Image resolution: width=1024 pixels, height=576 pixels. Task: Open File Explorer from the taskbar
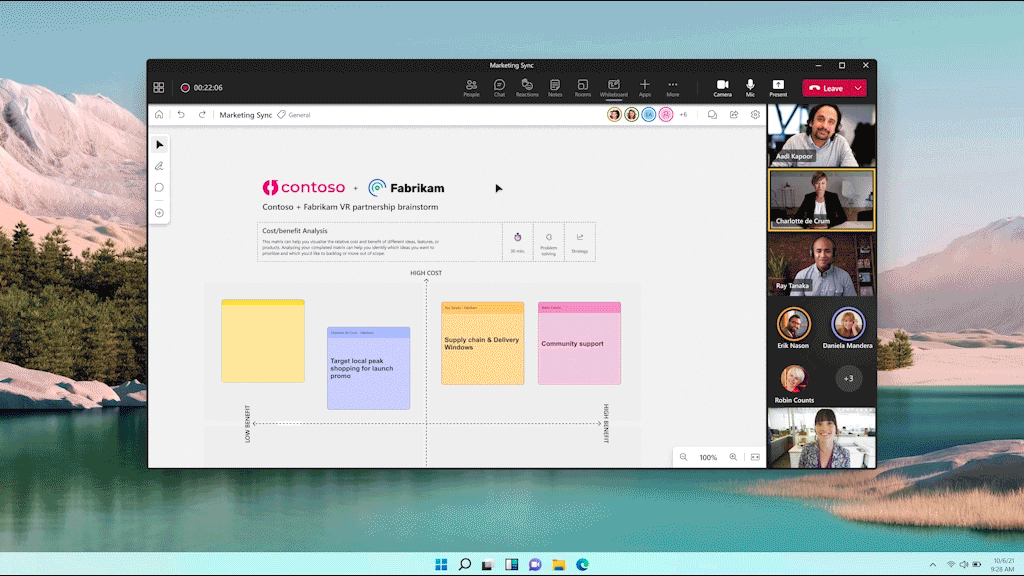(558, 564)
